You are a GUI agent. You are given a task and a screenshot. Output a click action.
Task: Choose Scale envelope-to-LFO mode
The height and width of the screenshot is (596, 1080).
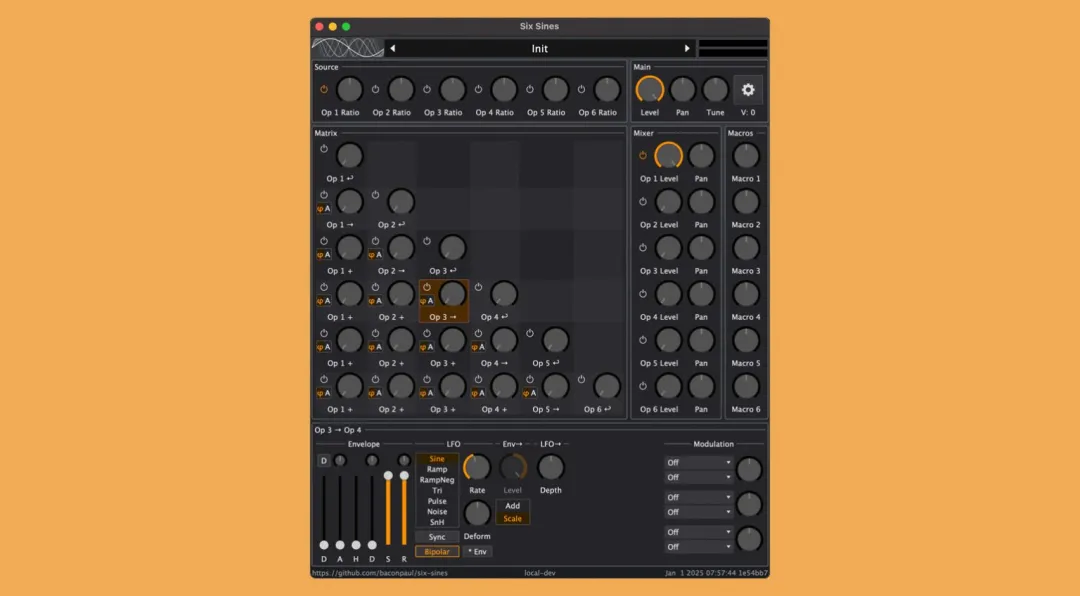pos(512,519)
